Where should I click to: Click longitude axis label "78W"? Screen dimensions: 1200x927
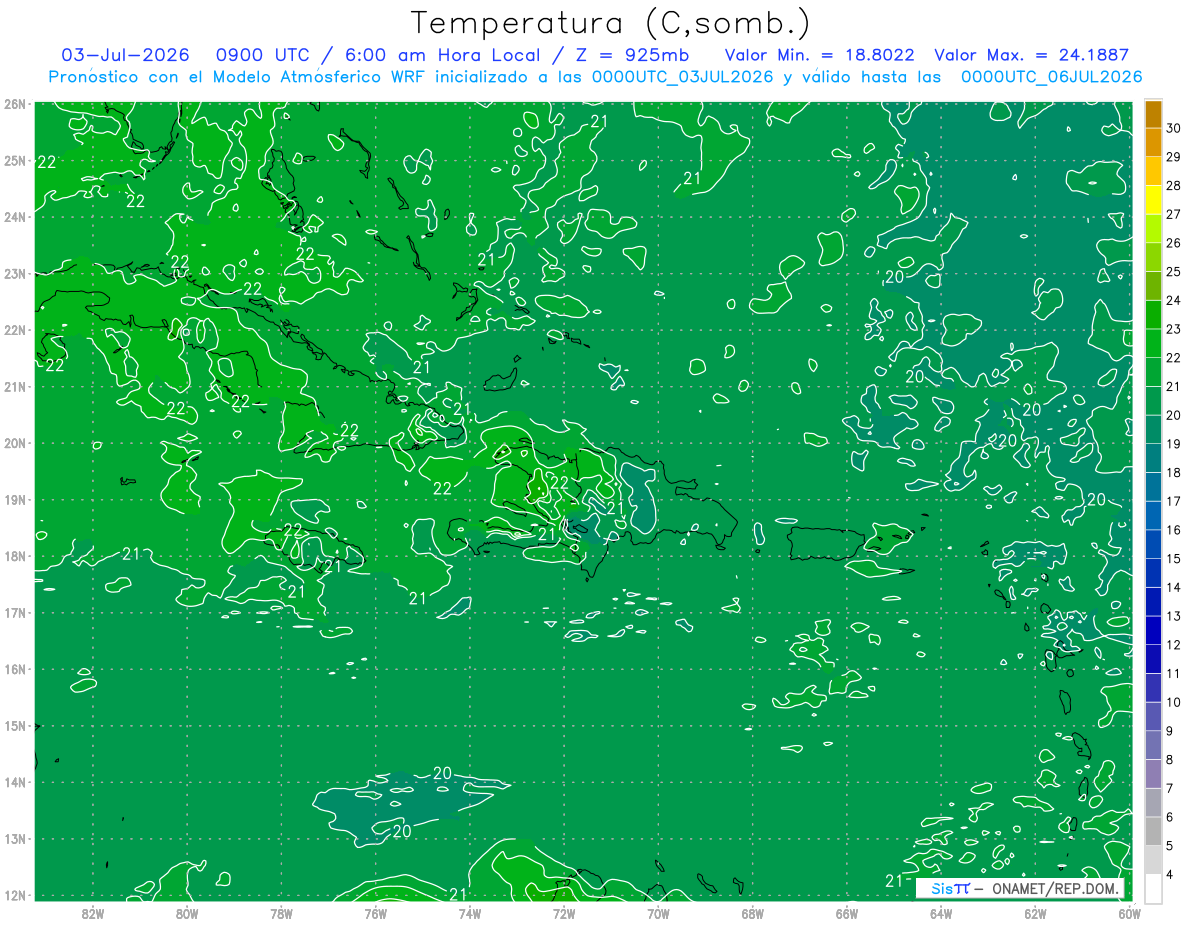click(x=281, y=913)
